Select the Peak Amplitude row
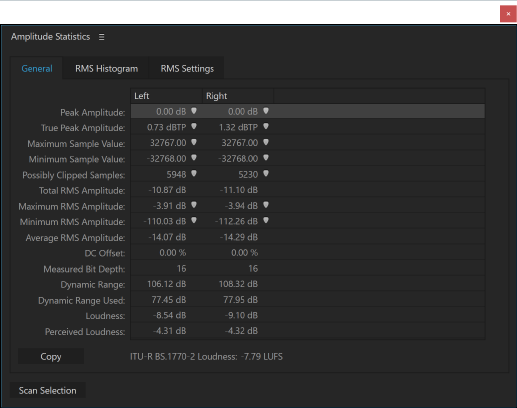 [308, 111]
